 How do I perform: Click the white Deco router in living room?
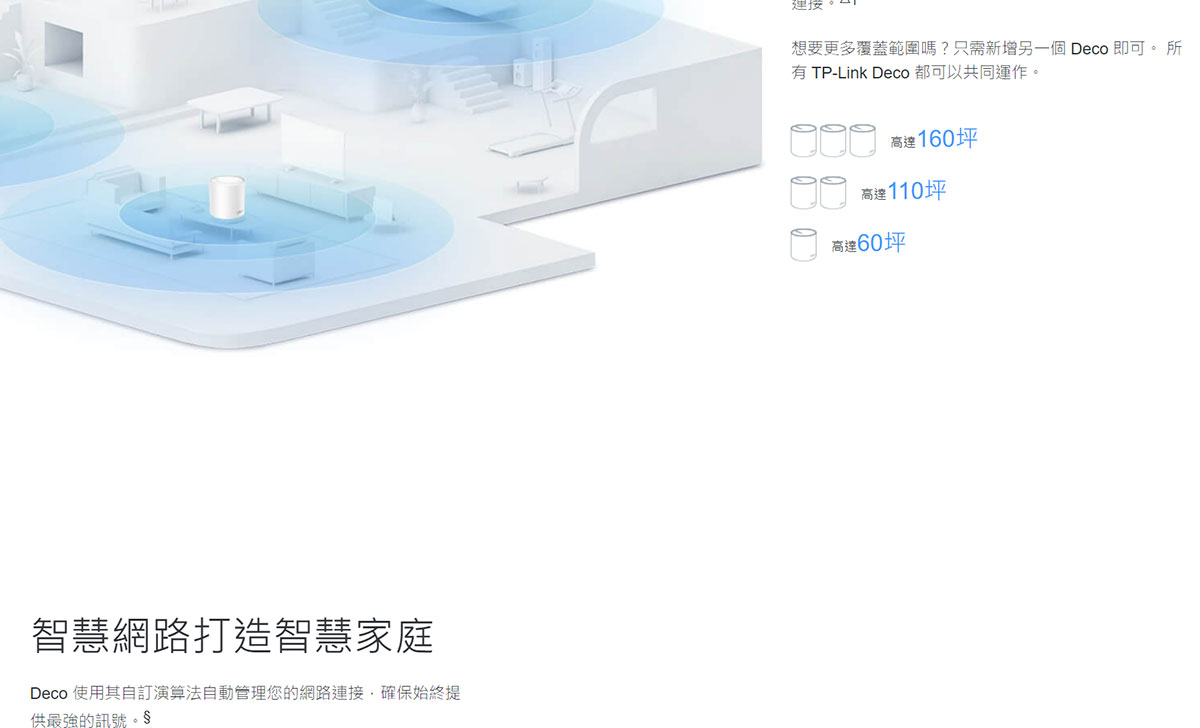(x=226, y=197)
